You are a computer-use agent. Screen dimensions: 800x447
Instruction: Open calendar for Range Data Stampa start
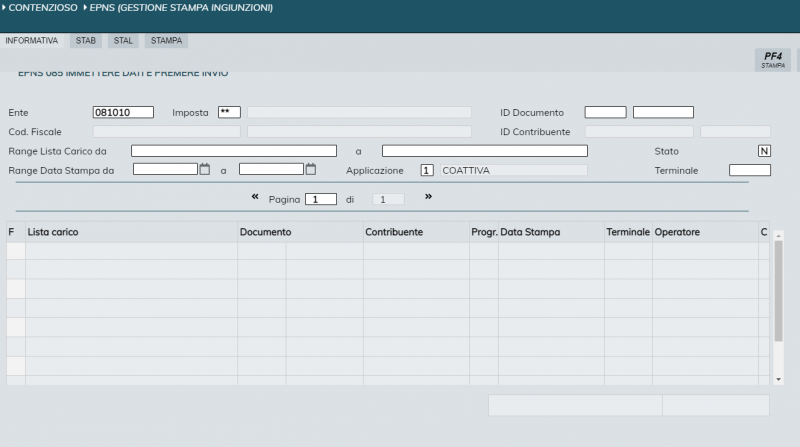pyautogui.click(x=205, y=170)
